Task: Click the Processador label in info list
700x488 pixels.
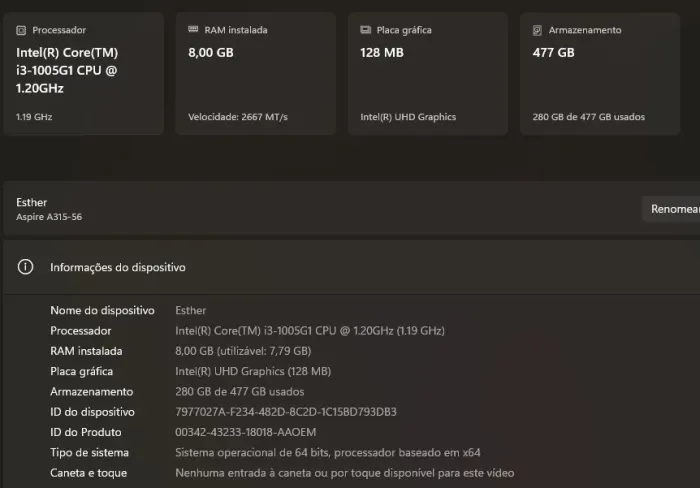Action: coord(80,331)
